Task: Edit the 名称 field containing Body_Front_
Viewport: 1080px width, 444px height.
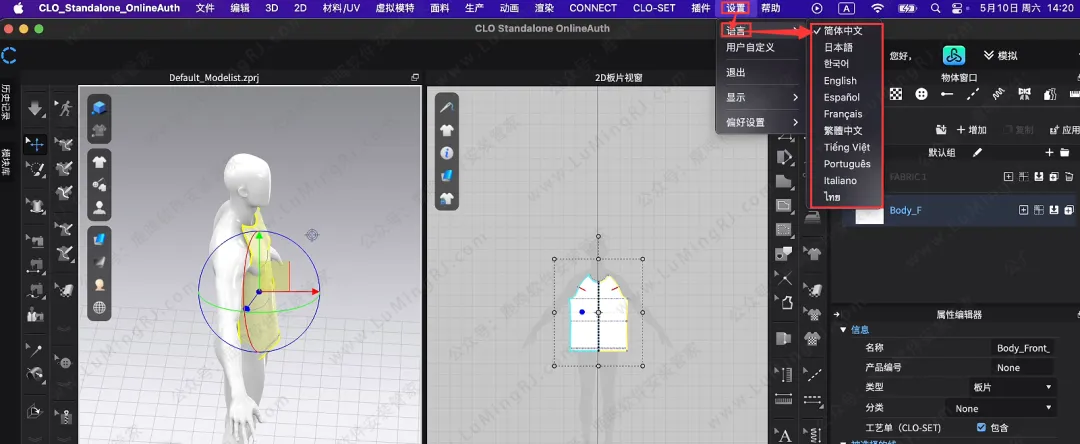Action: [1023, 348]
